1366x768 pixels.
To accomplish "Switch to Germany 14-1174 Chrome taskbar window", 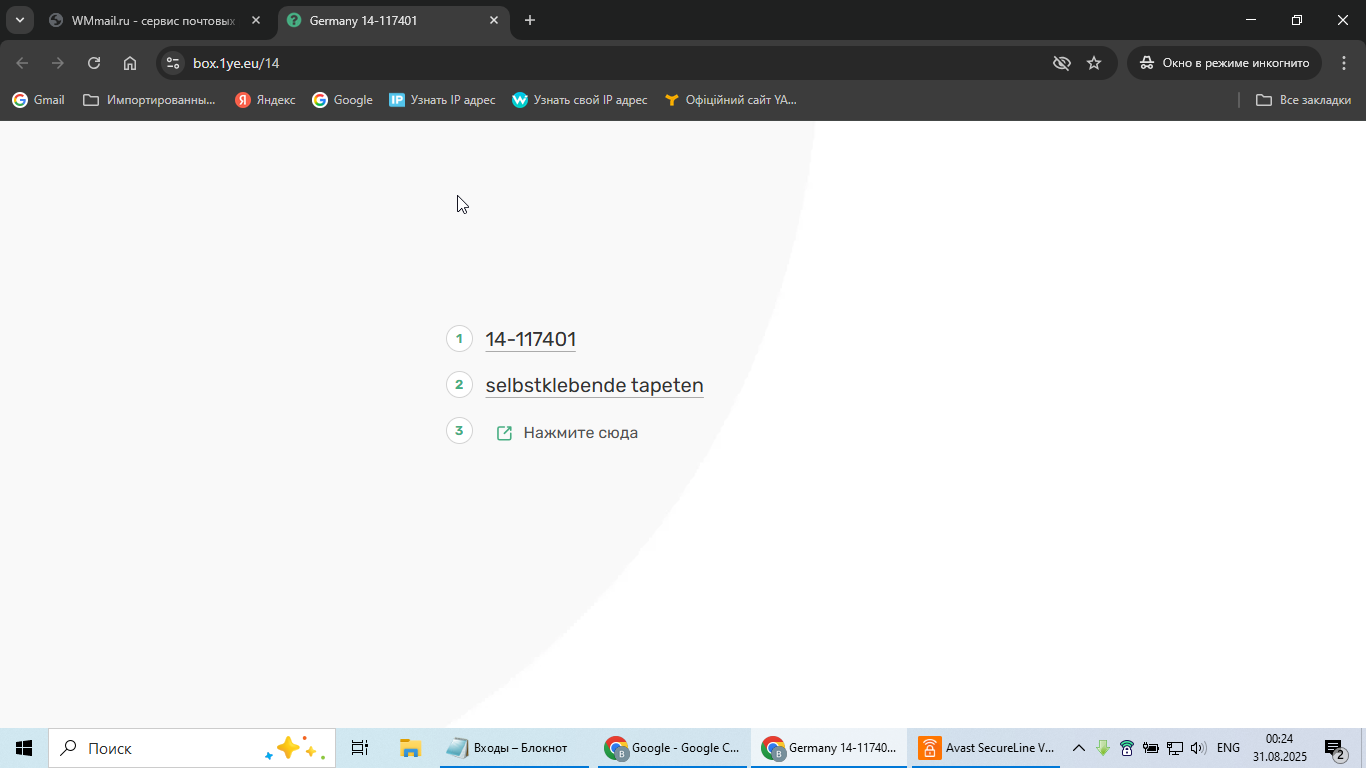I will (829, 748).
